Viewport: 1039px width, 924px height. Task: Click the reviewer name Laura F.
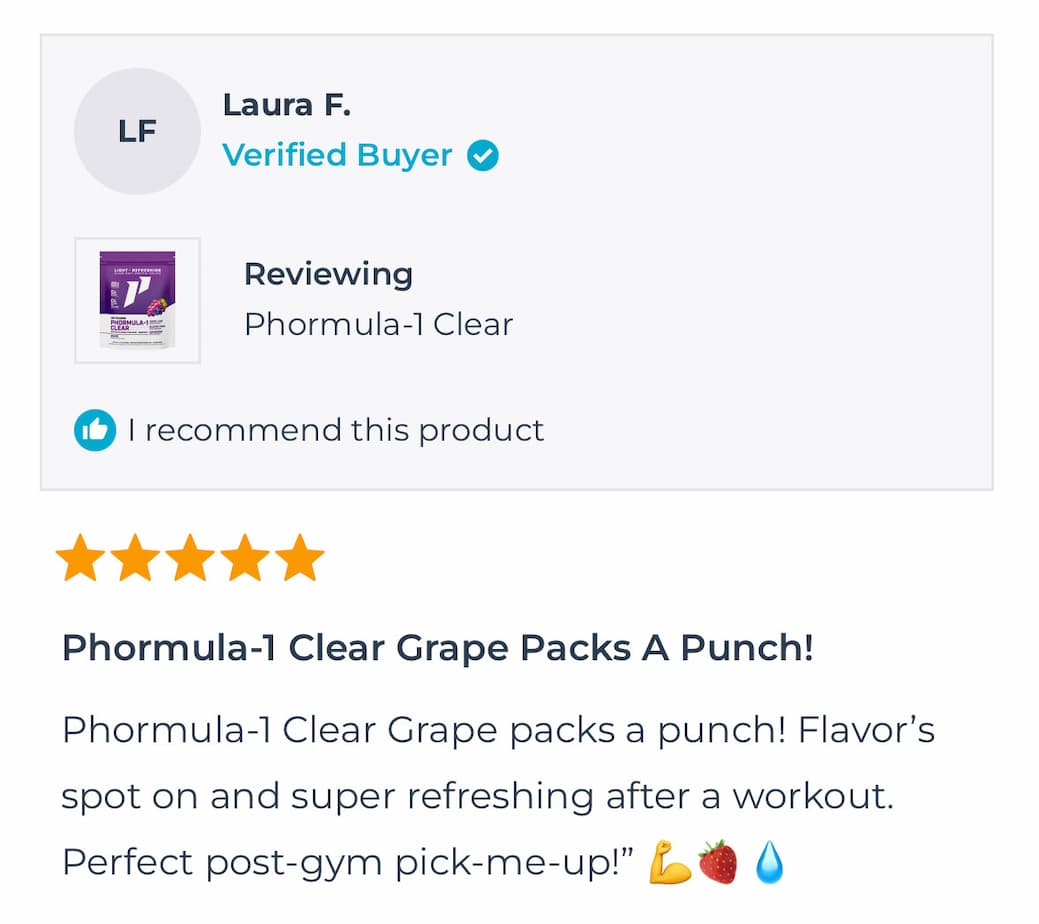(286, 104)
